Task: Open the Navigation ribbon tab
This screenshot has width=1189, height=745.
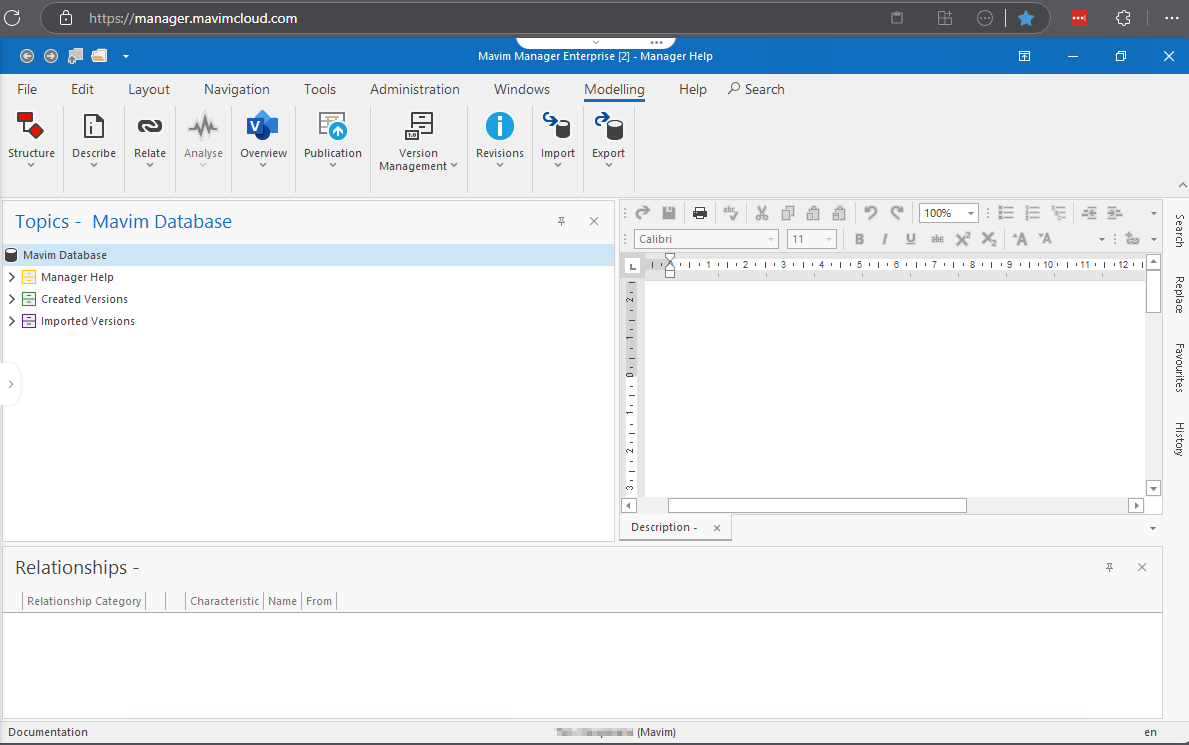Action: [x=237, y=90]
